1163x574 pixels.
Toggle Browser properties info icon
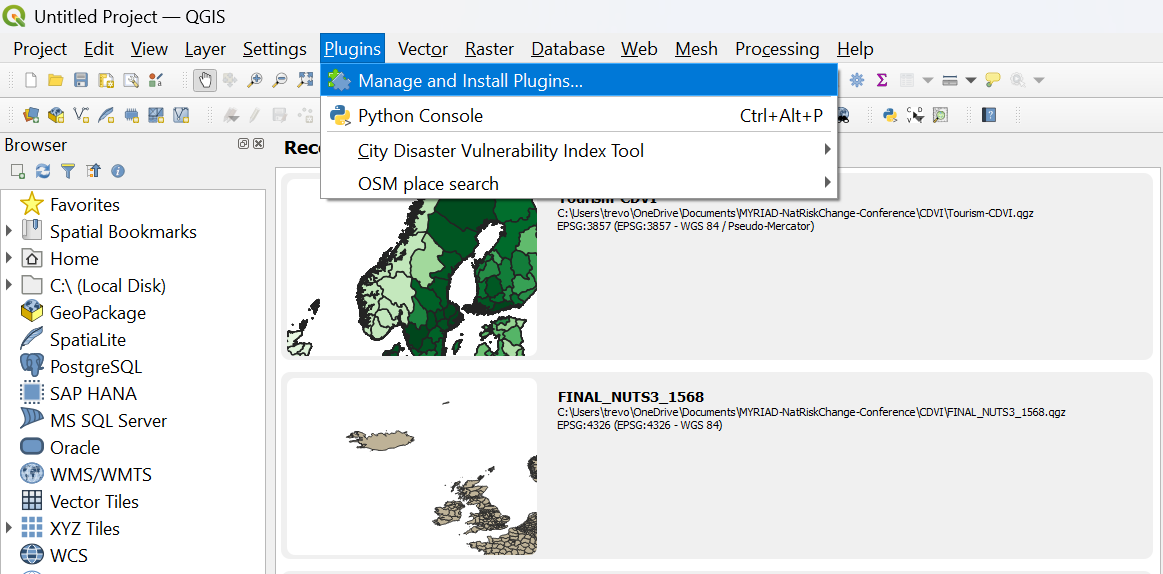[118, 171]
